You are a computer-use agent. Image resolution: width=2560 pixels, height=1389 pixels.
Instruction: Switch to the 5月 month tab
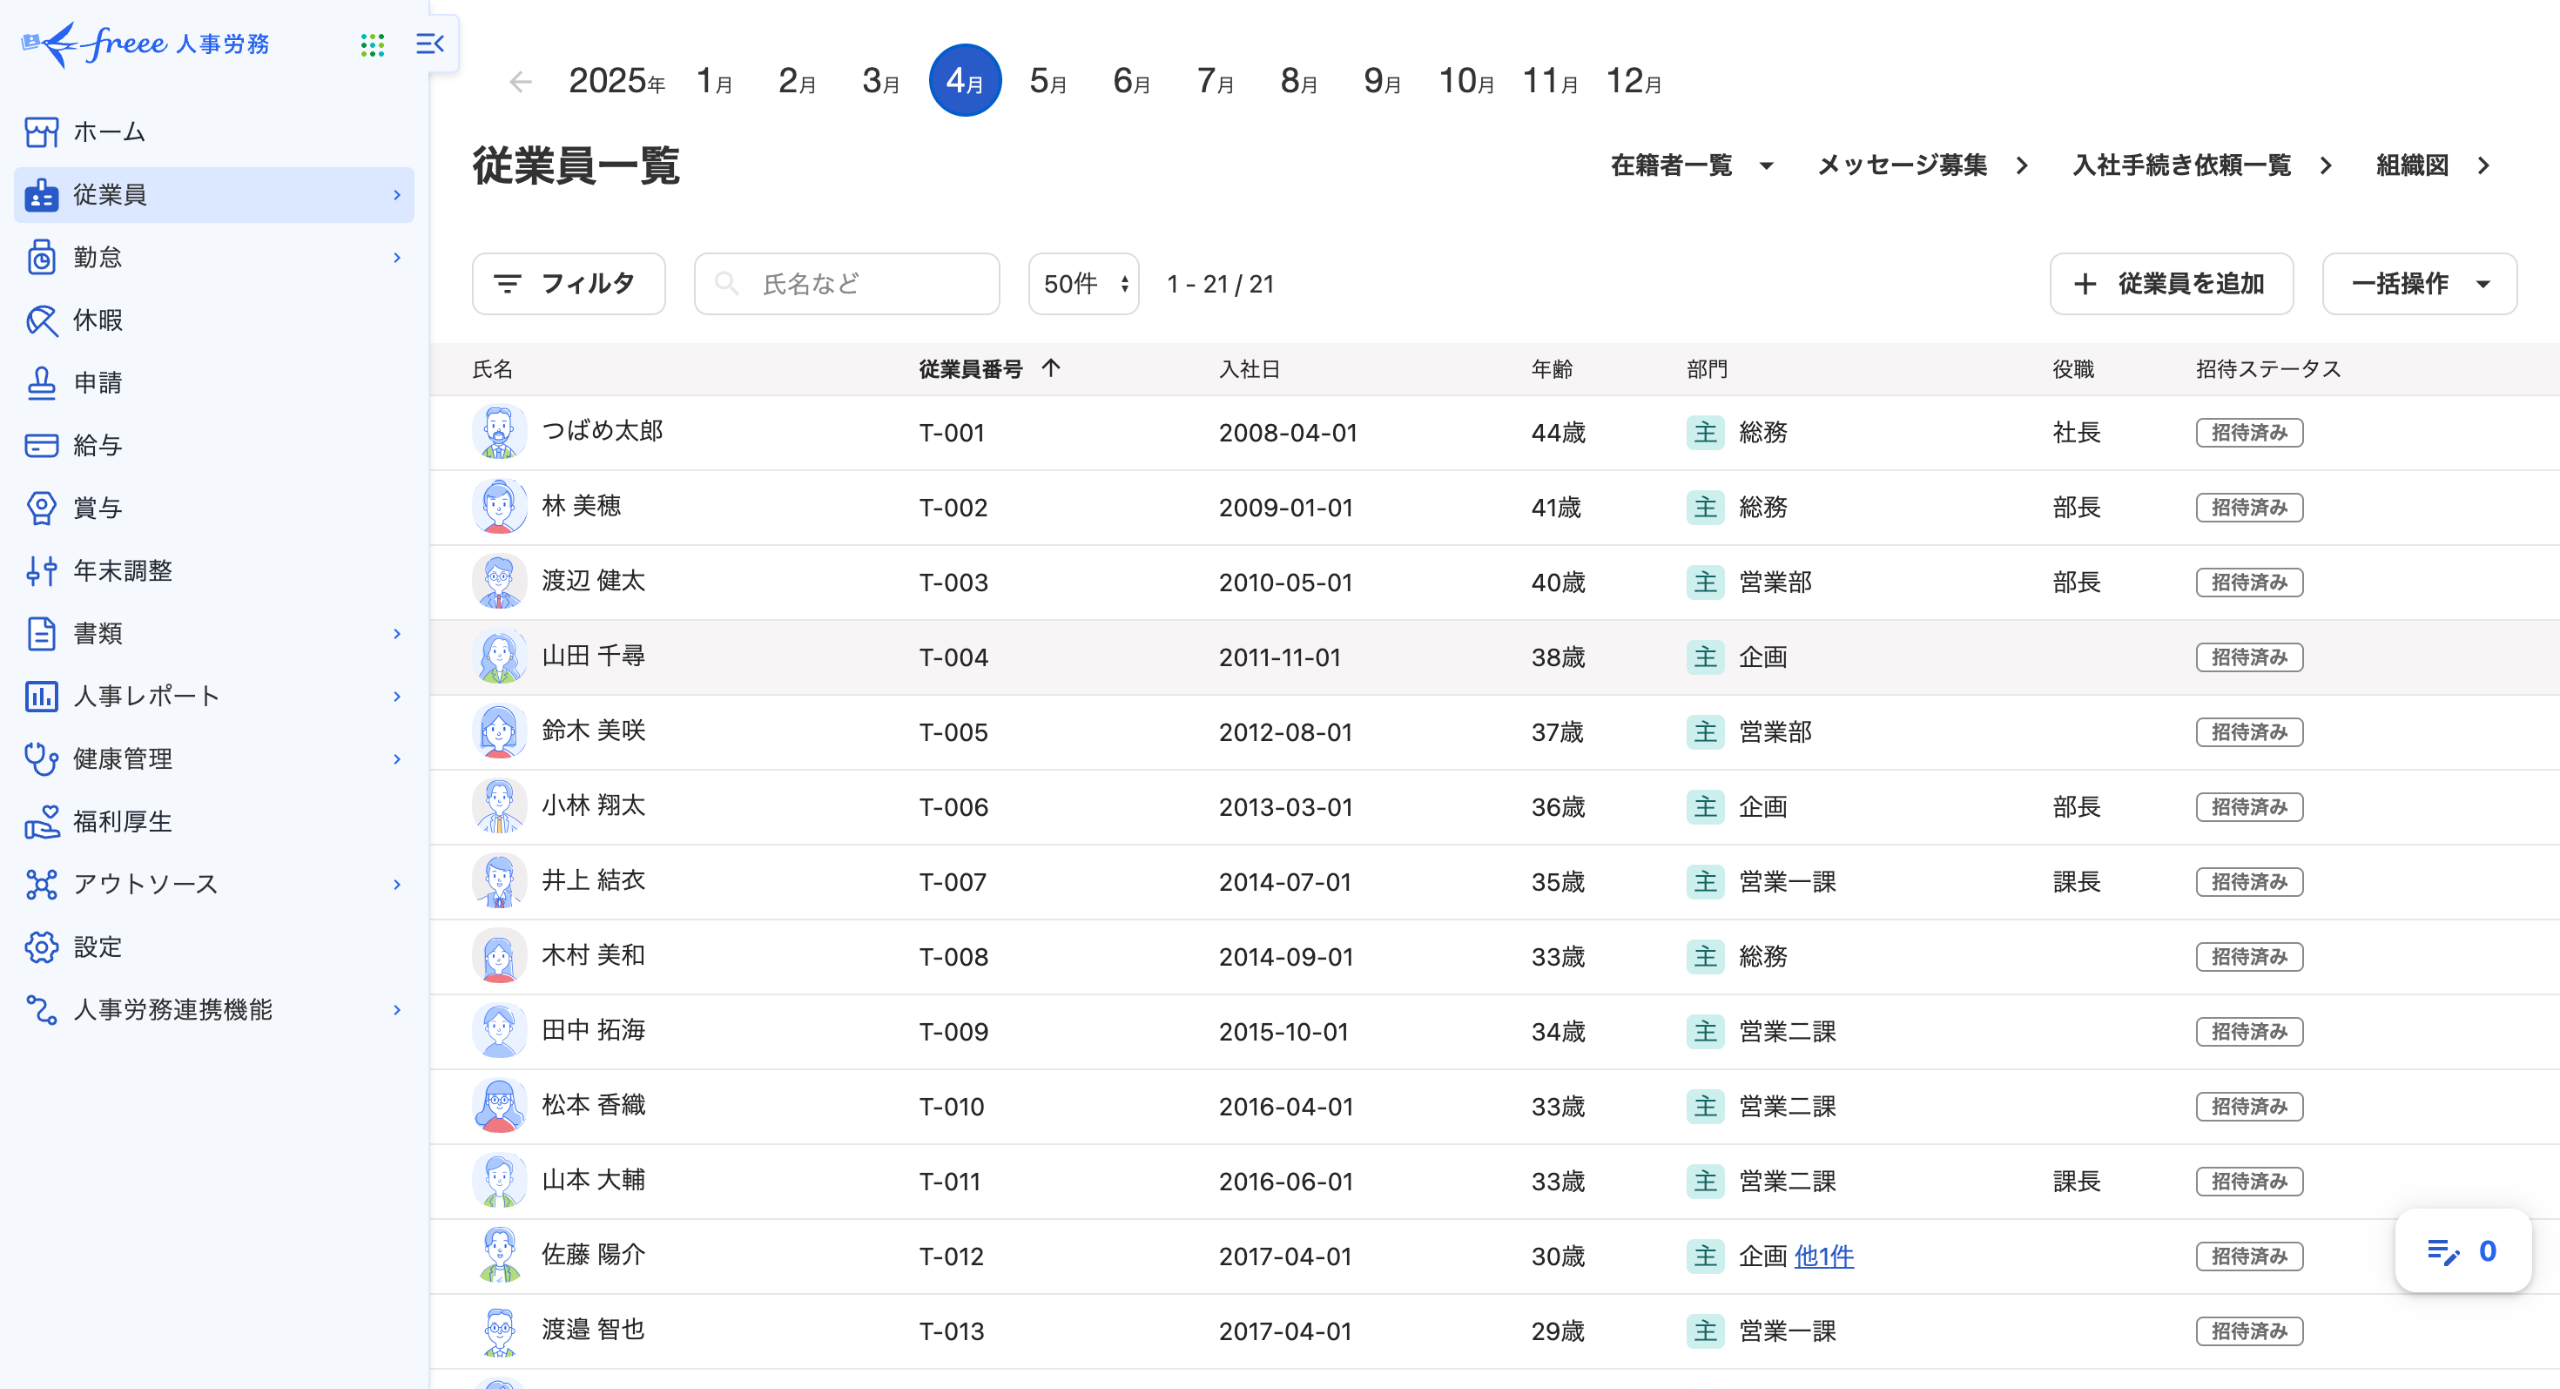click(x=1047, y=82)
